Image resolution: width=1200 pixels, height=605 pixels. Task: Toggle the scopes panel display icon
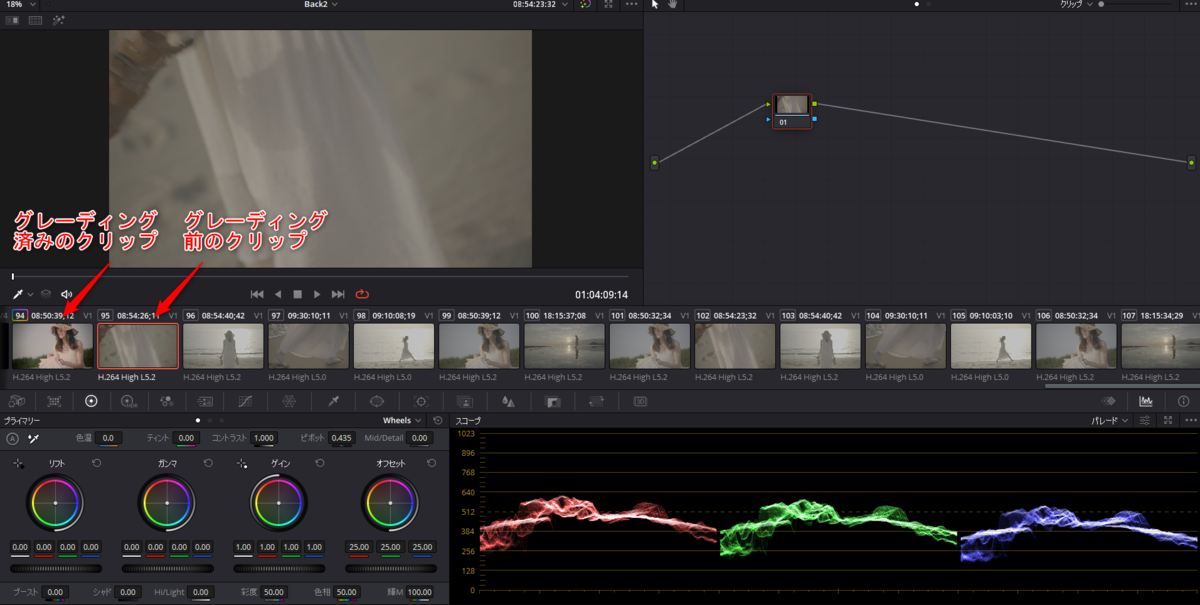tap(1146, 401)
